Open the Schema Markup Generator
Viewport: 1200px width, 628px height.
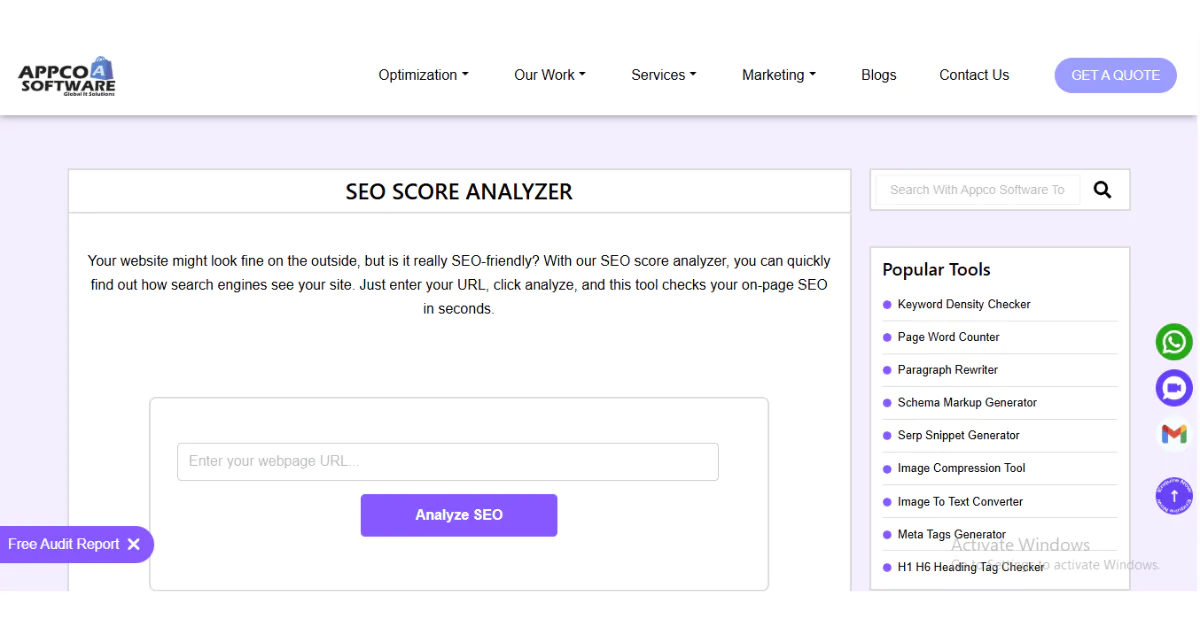pyautogui.click(x=967, y=402)
